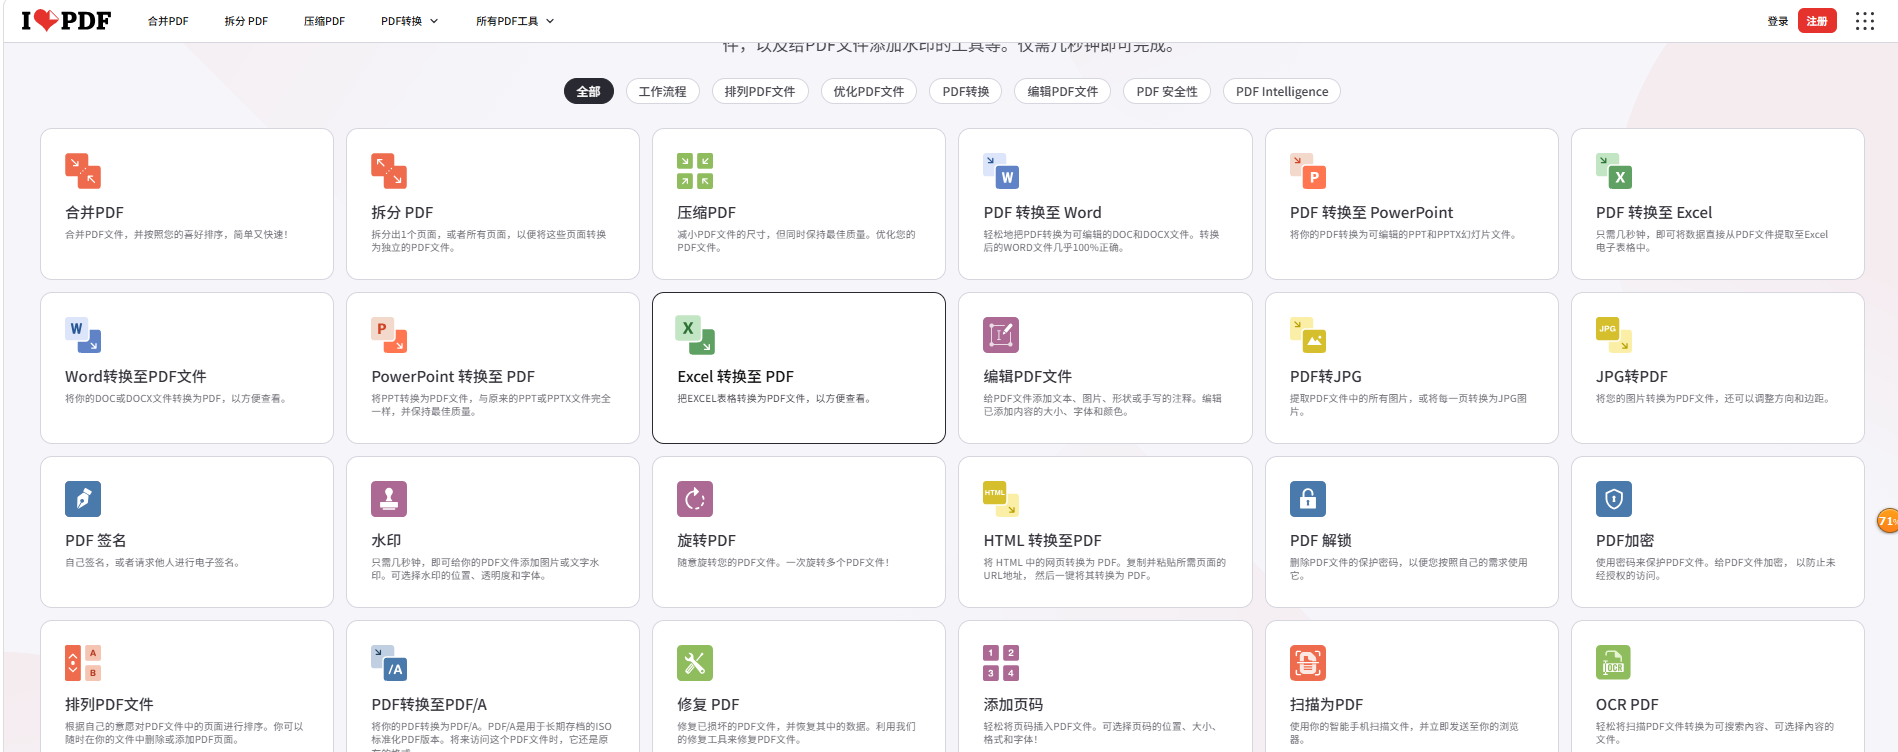Open the PDF 转换至 PowerPoint icon
This screenshot has height=752, width=1898.
(x=1308, y=171)
